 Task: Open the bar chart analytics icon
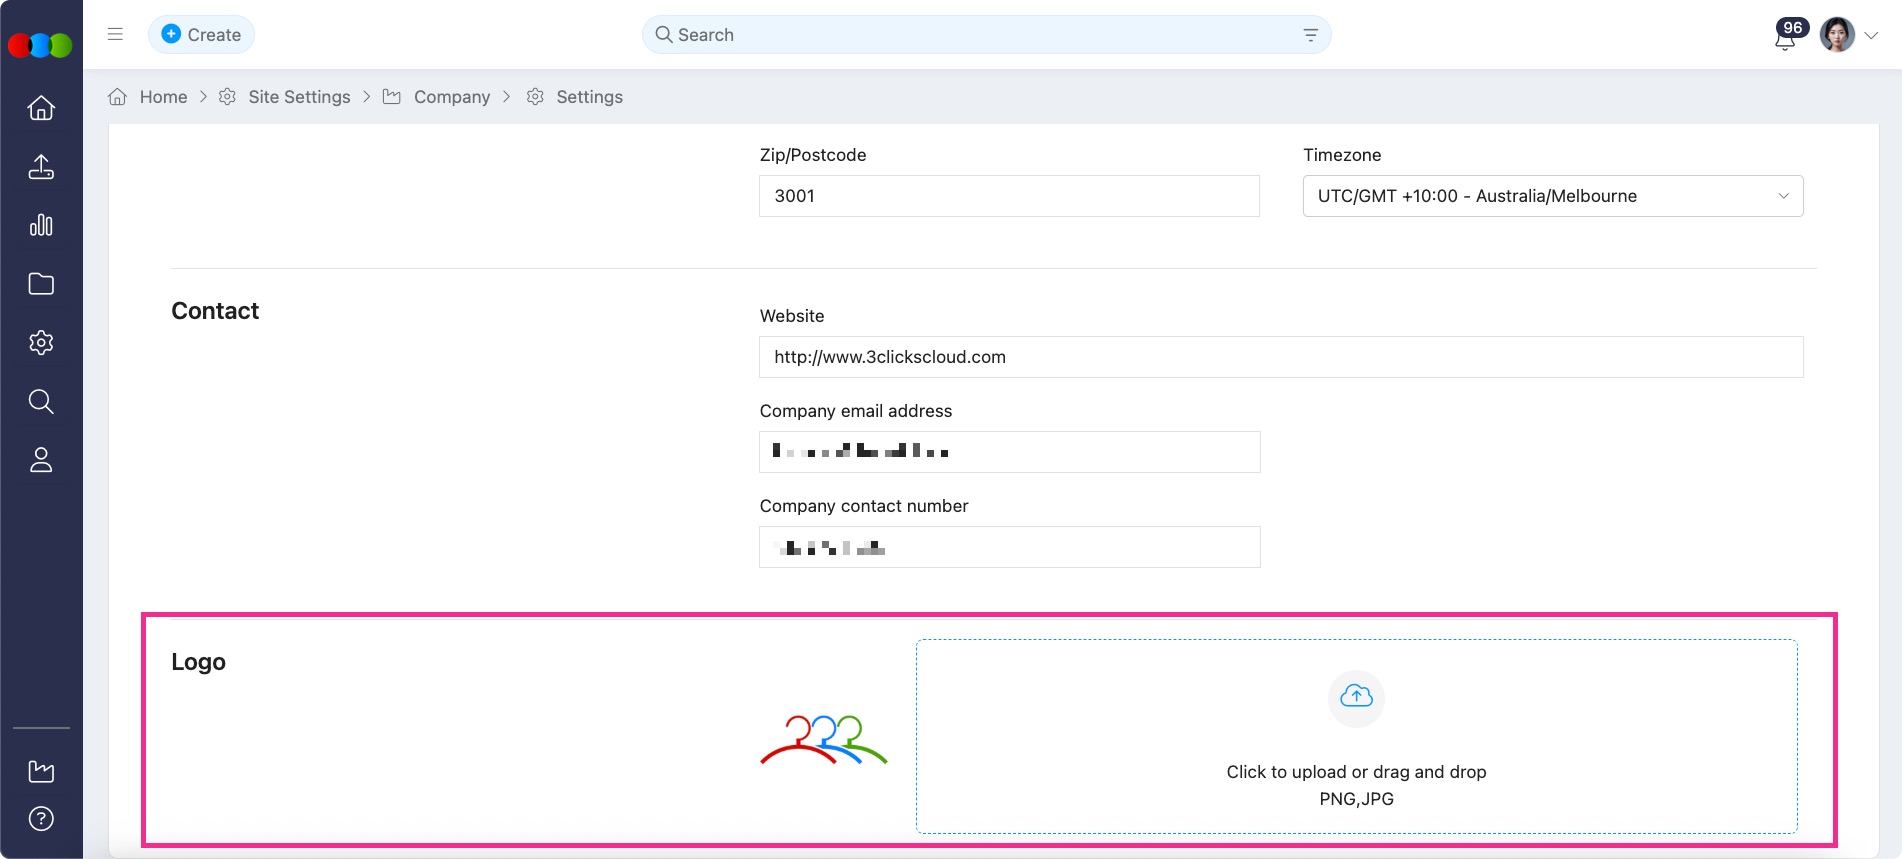41,225
